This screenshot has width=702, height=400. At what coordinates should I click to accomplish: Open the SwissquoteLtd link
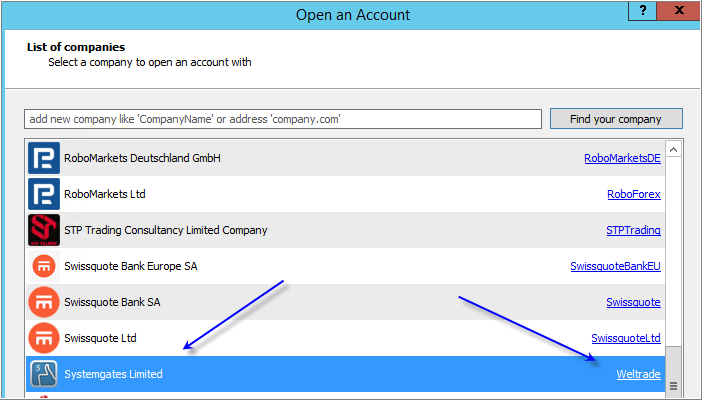626,338
